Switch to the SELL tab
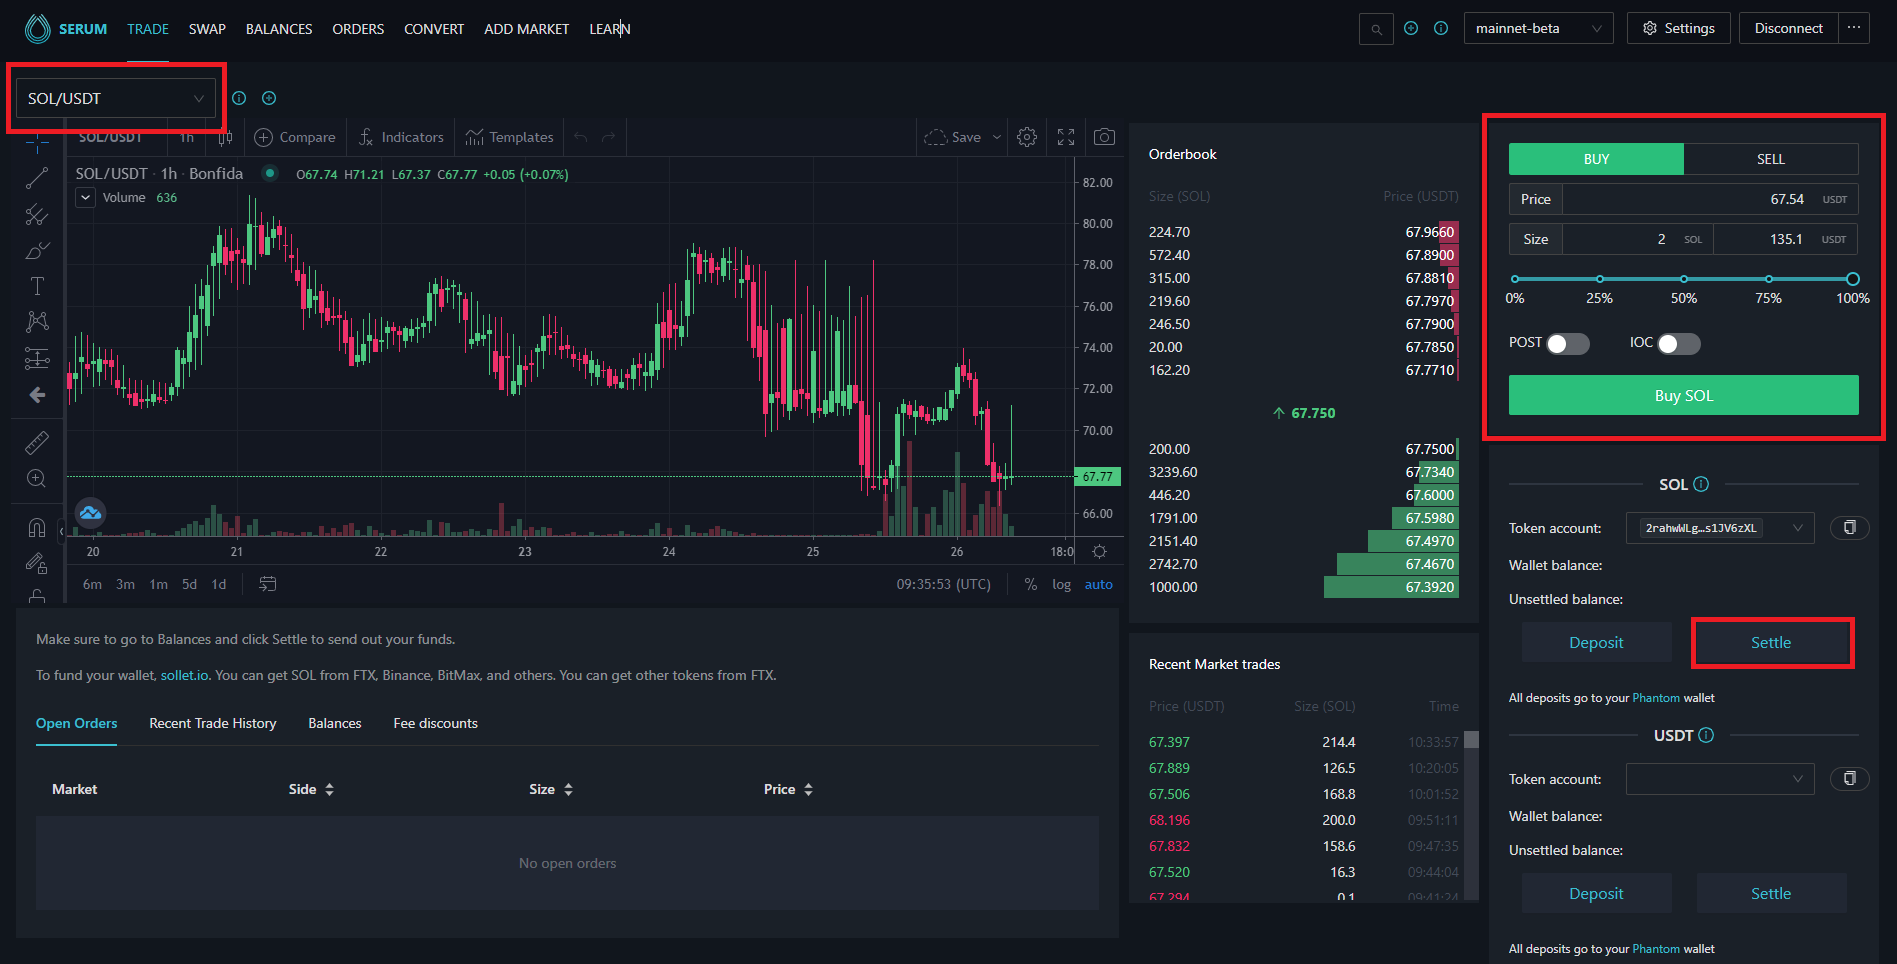 click(1770, 159)
